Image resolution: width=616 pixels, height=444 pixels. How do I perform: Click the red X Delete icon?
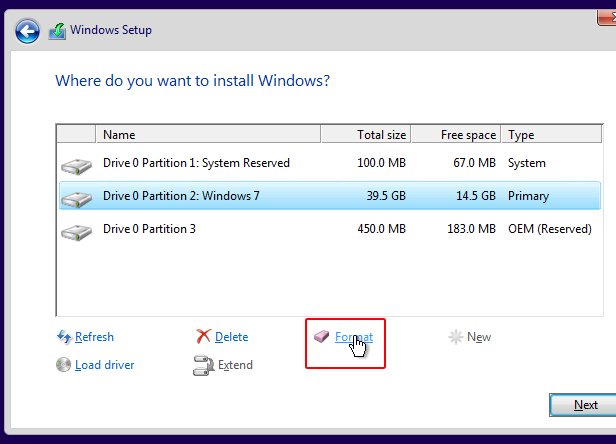[x=203, y=337]
